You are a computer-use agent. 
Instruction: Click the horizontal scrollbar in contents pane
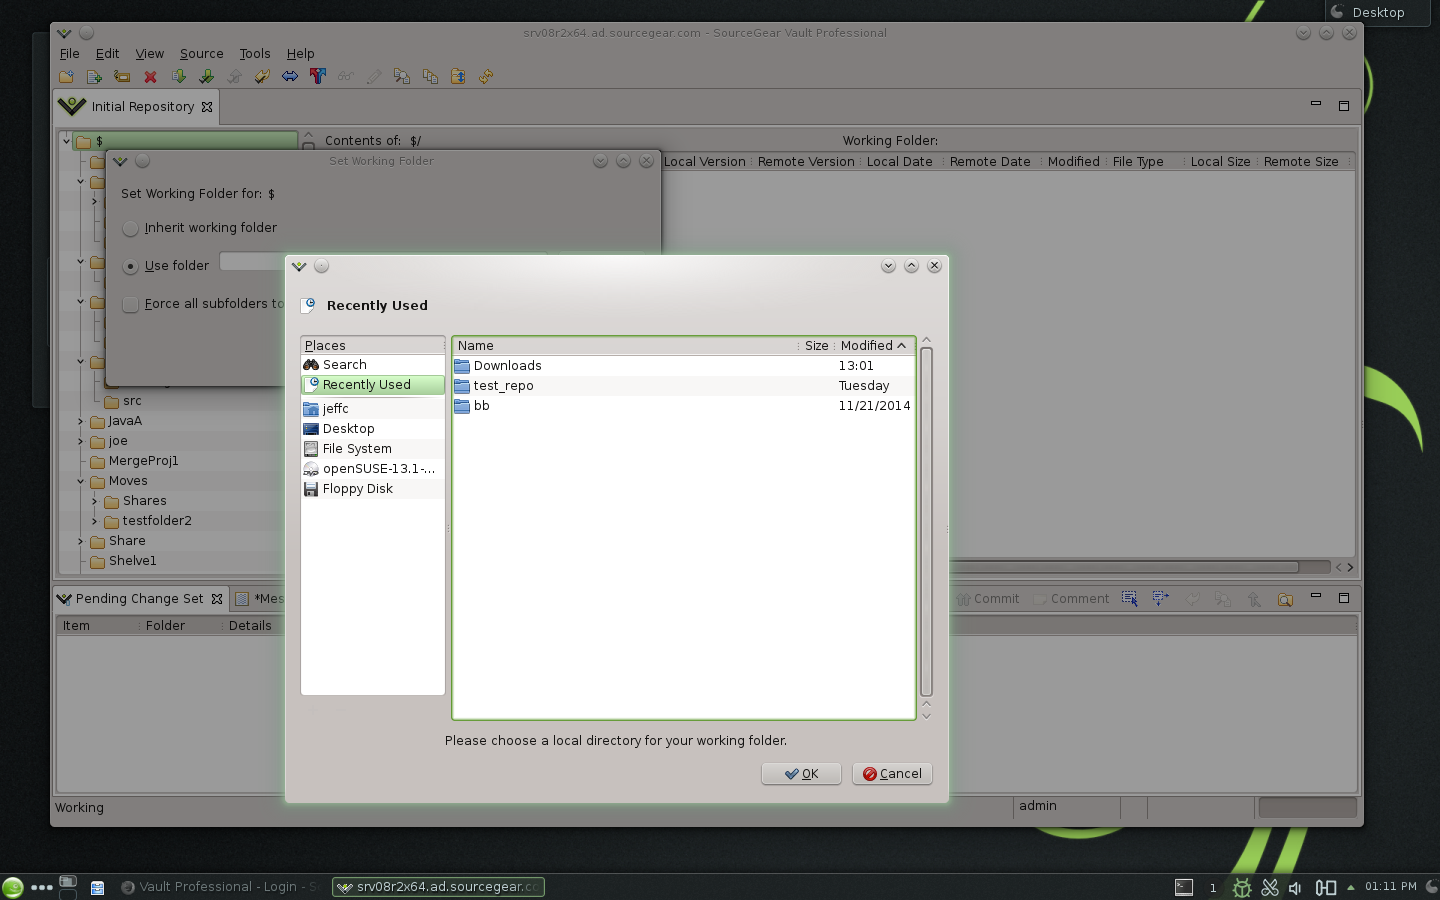pos(1125,567)
